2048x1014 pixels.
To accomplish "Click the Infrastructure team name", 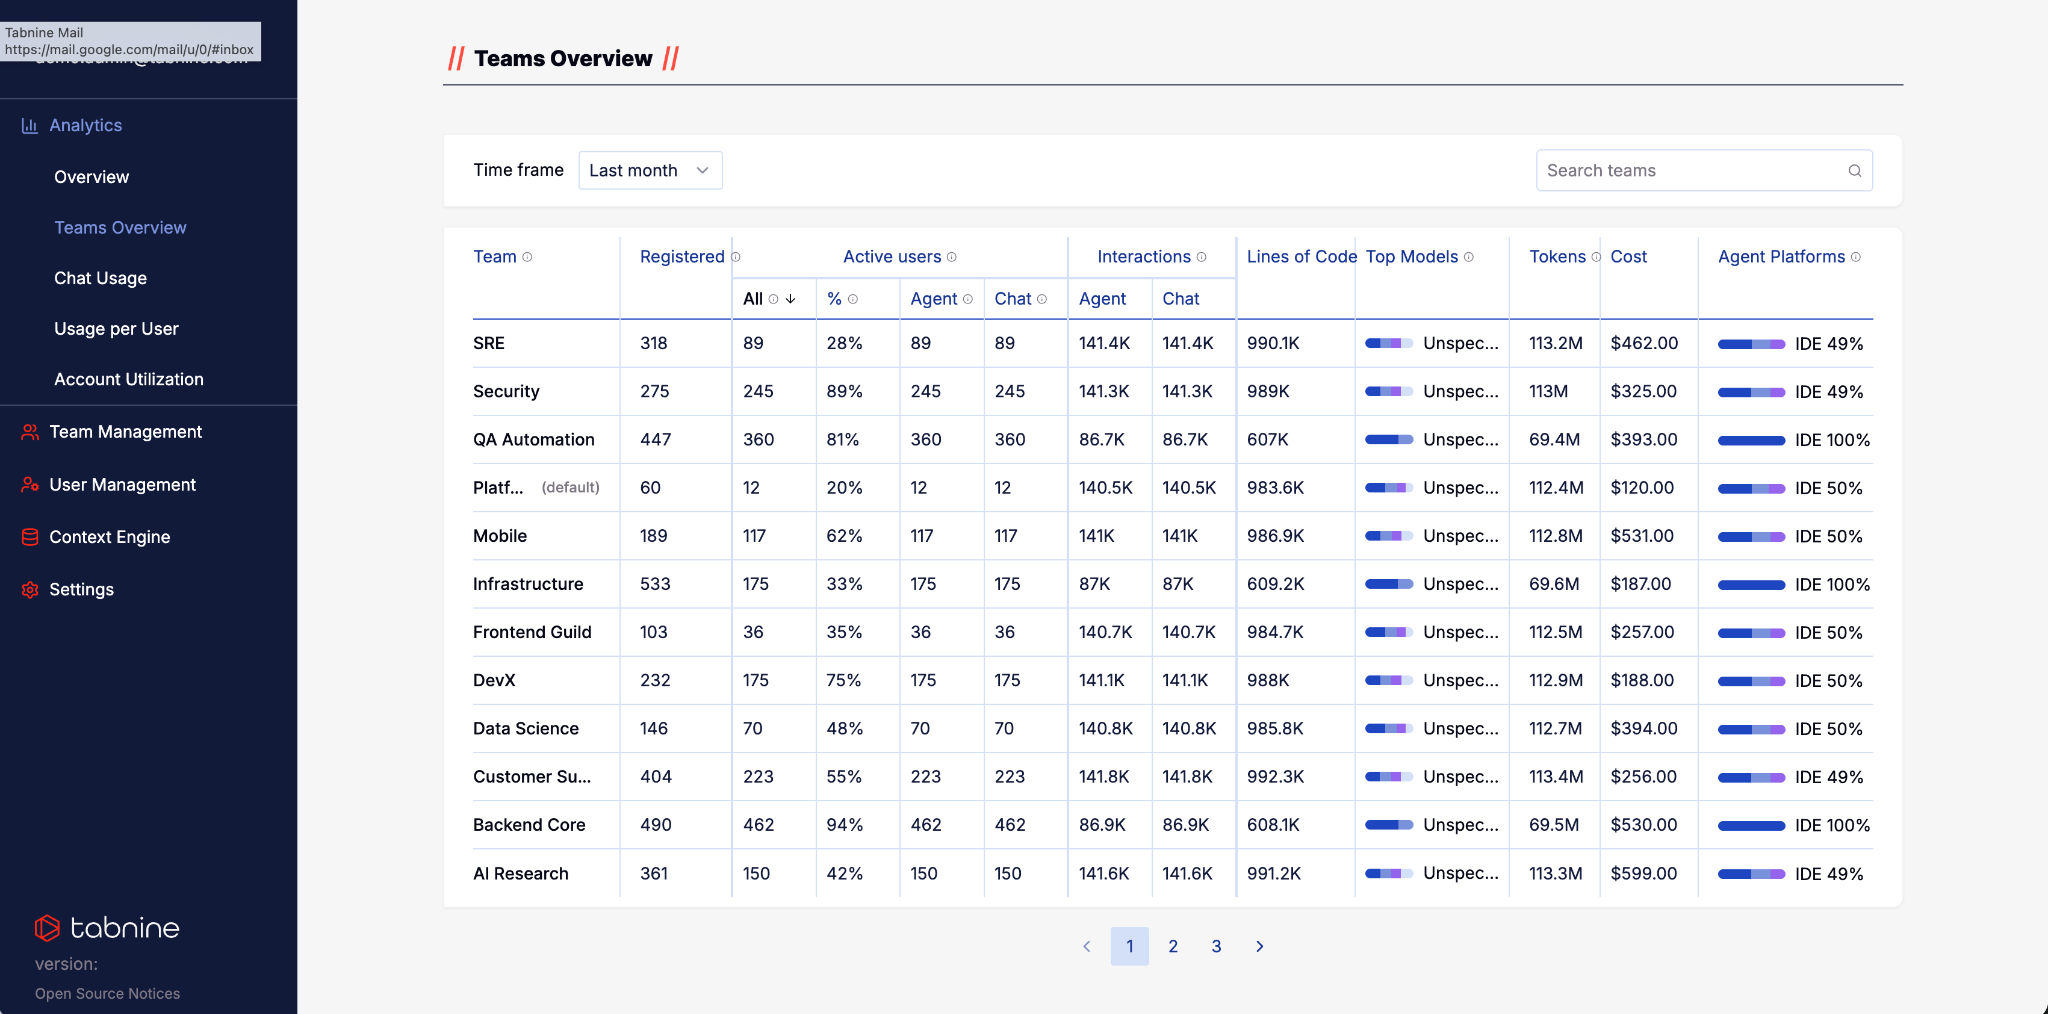I will pos(528,584).
